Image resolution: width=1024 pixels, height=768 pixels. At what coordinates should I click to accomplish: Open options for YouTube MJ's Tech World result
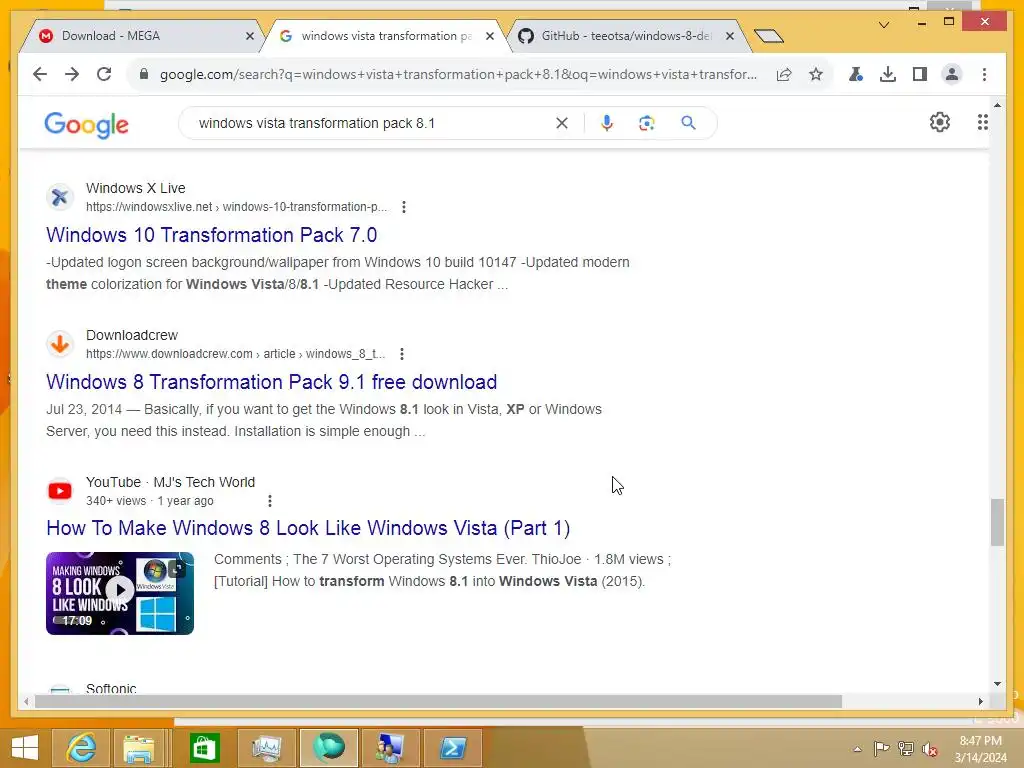point(270,501)
